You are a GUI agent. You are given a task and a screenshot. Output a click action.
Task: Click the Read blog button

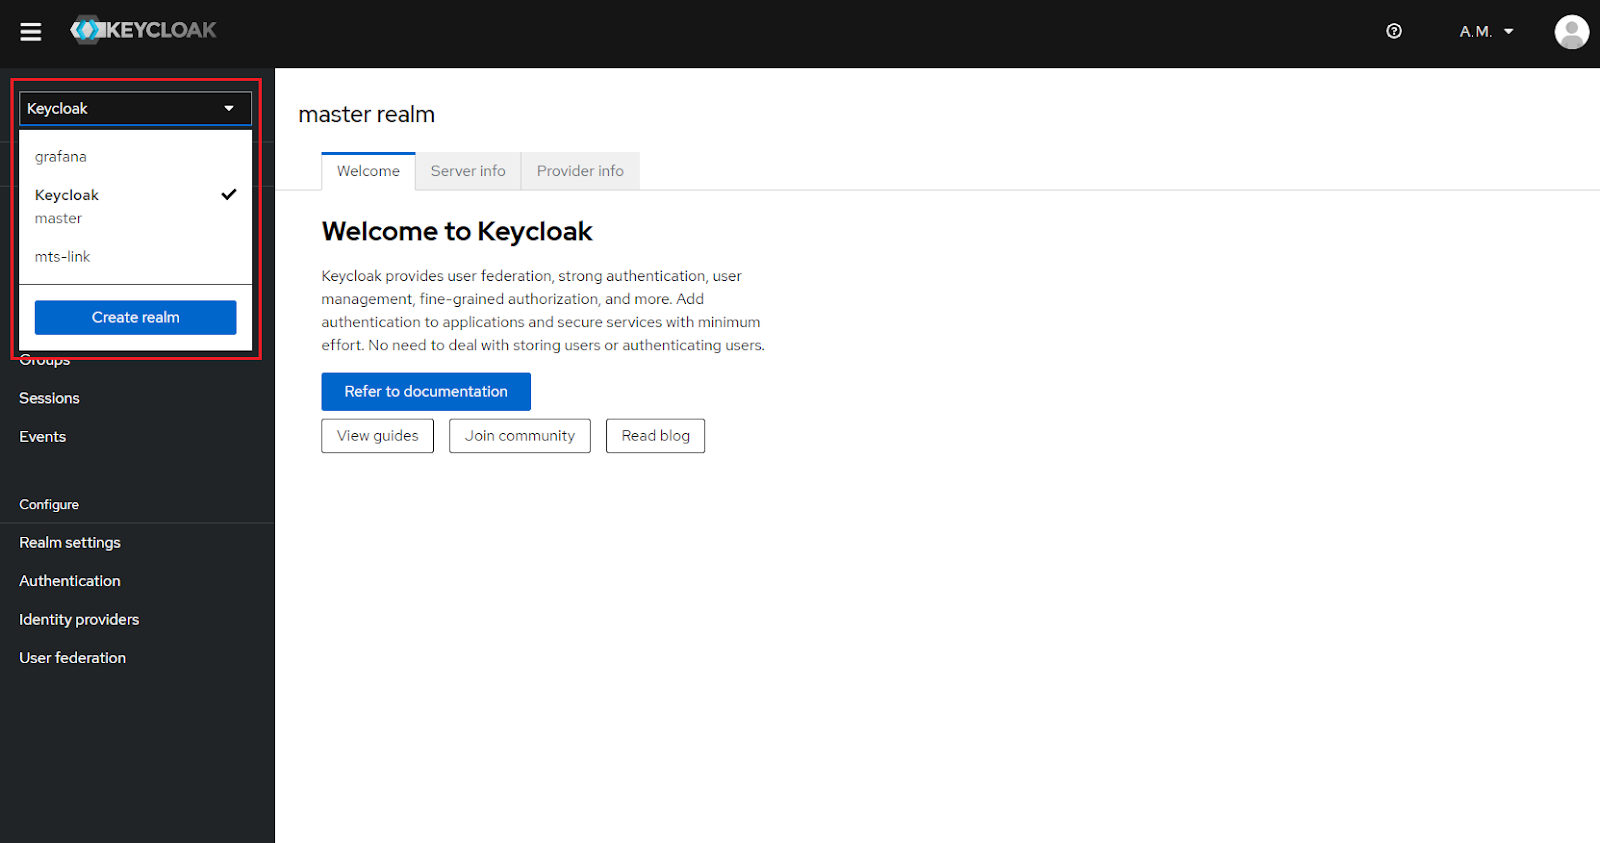click(x=655, y=436)
